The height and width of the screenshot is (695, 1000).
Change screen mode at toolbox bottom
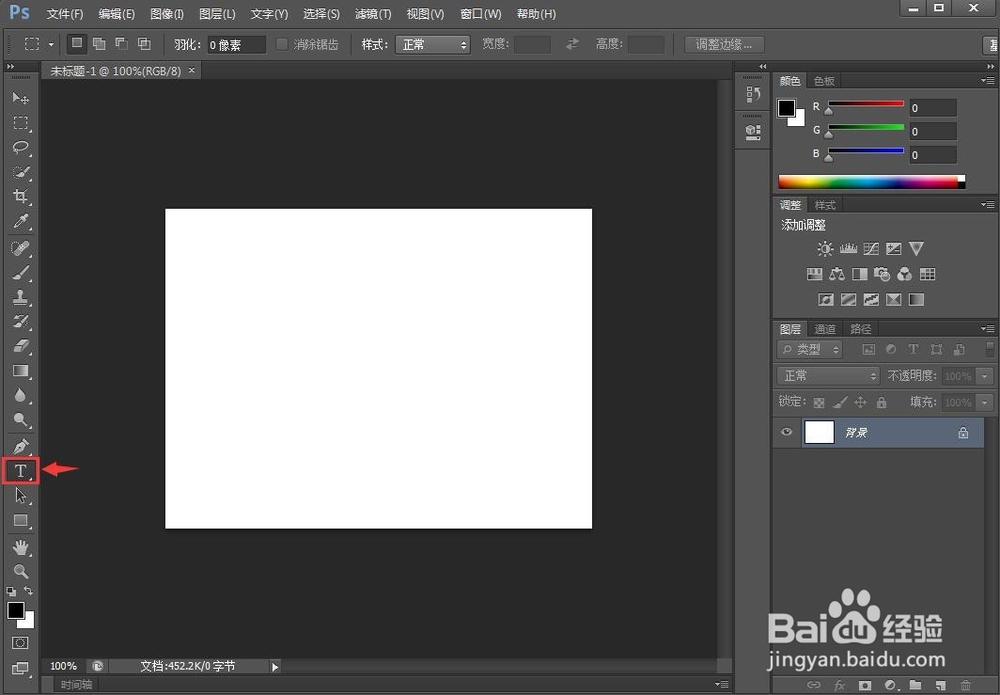click(20, 668)
